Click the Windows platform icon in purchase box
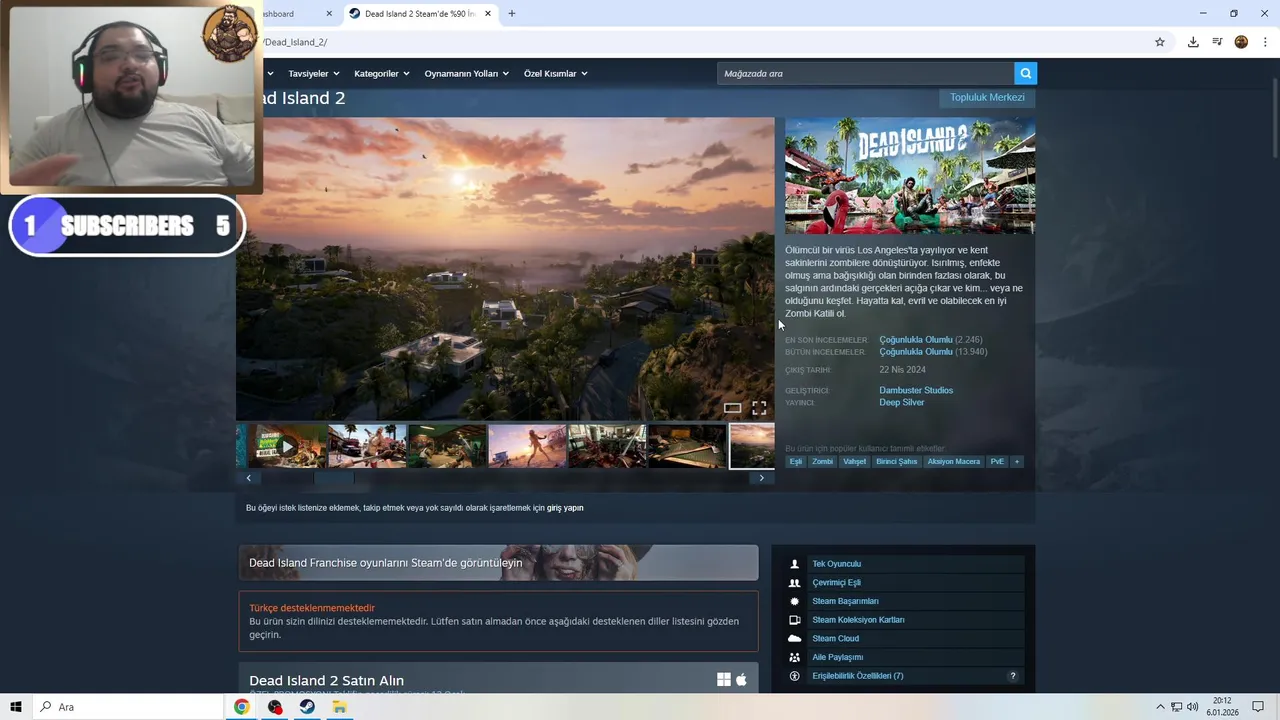The image size is (1280, 720). point(724,680)
